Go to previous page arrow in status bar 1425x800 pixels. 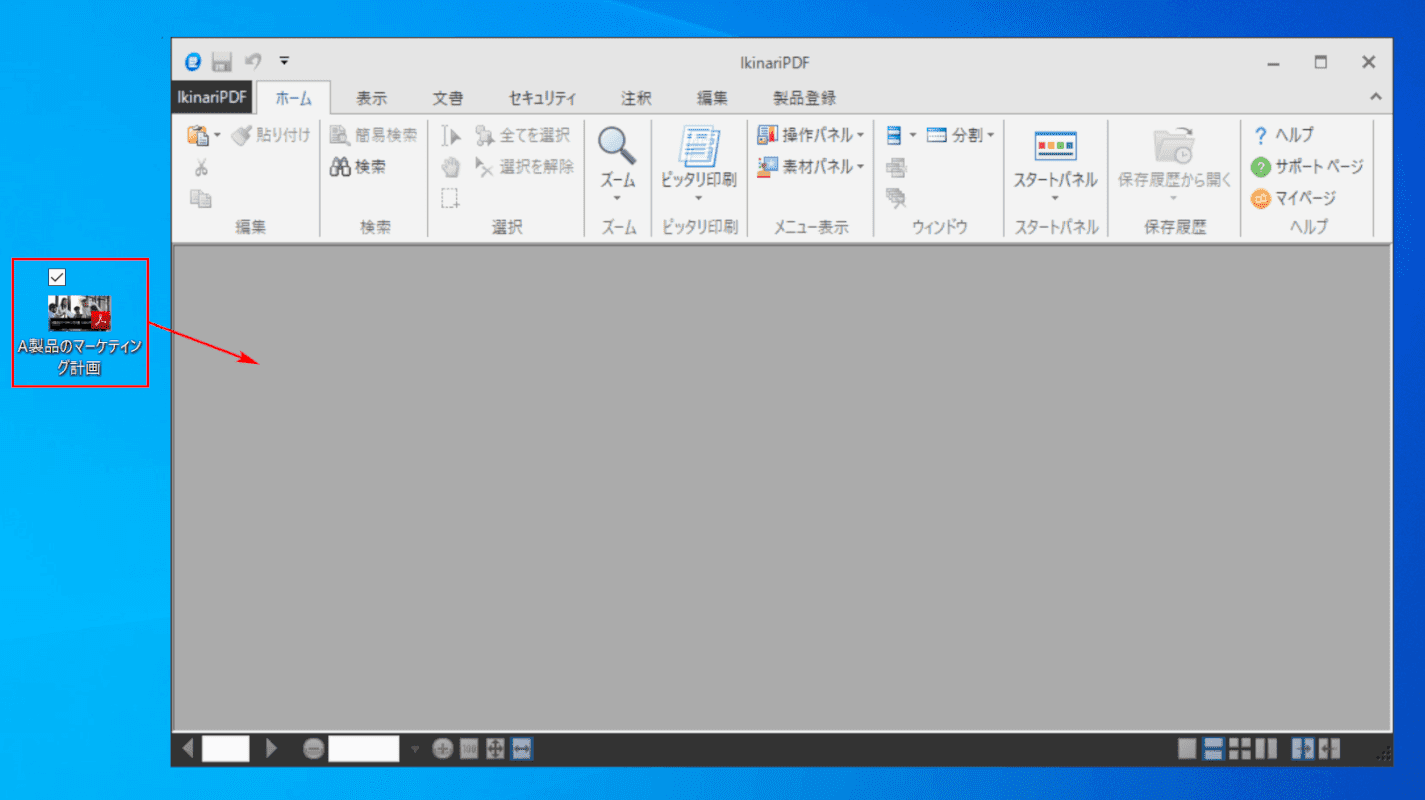pos(189,748)
